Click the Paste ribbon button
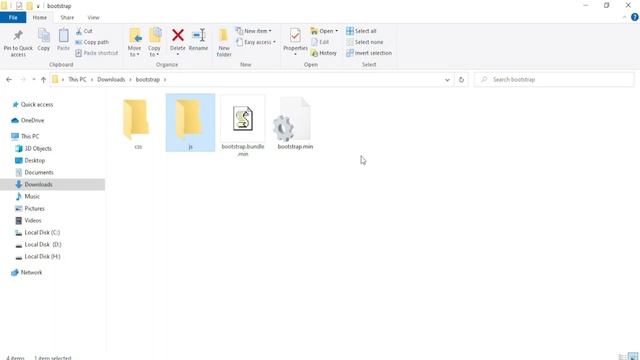This screenshot has height=360, width=640. pos(63,40)
